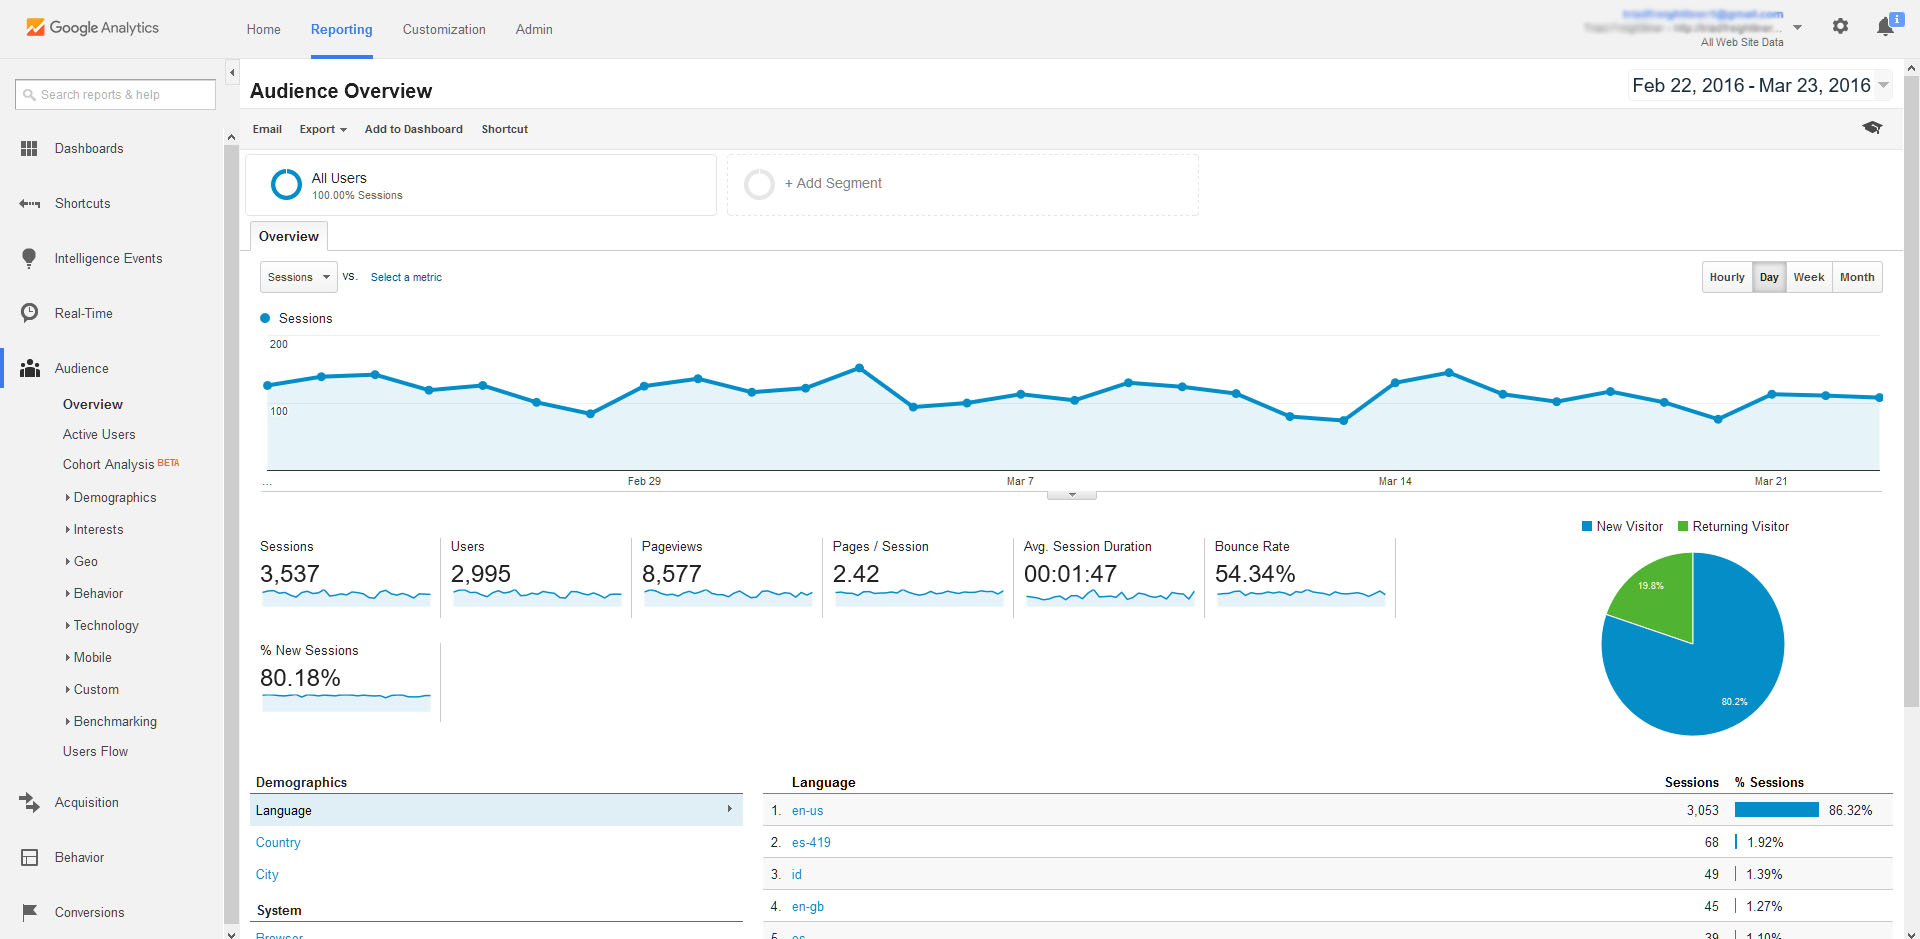Viewport: 1920px width, 939px height.
Task: Switch chart granularity to Week
Action: pos(1808,277)
